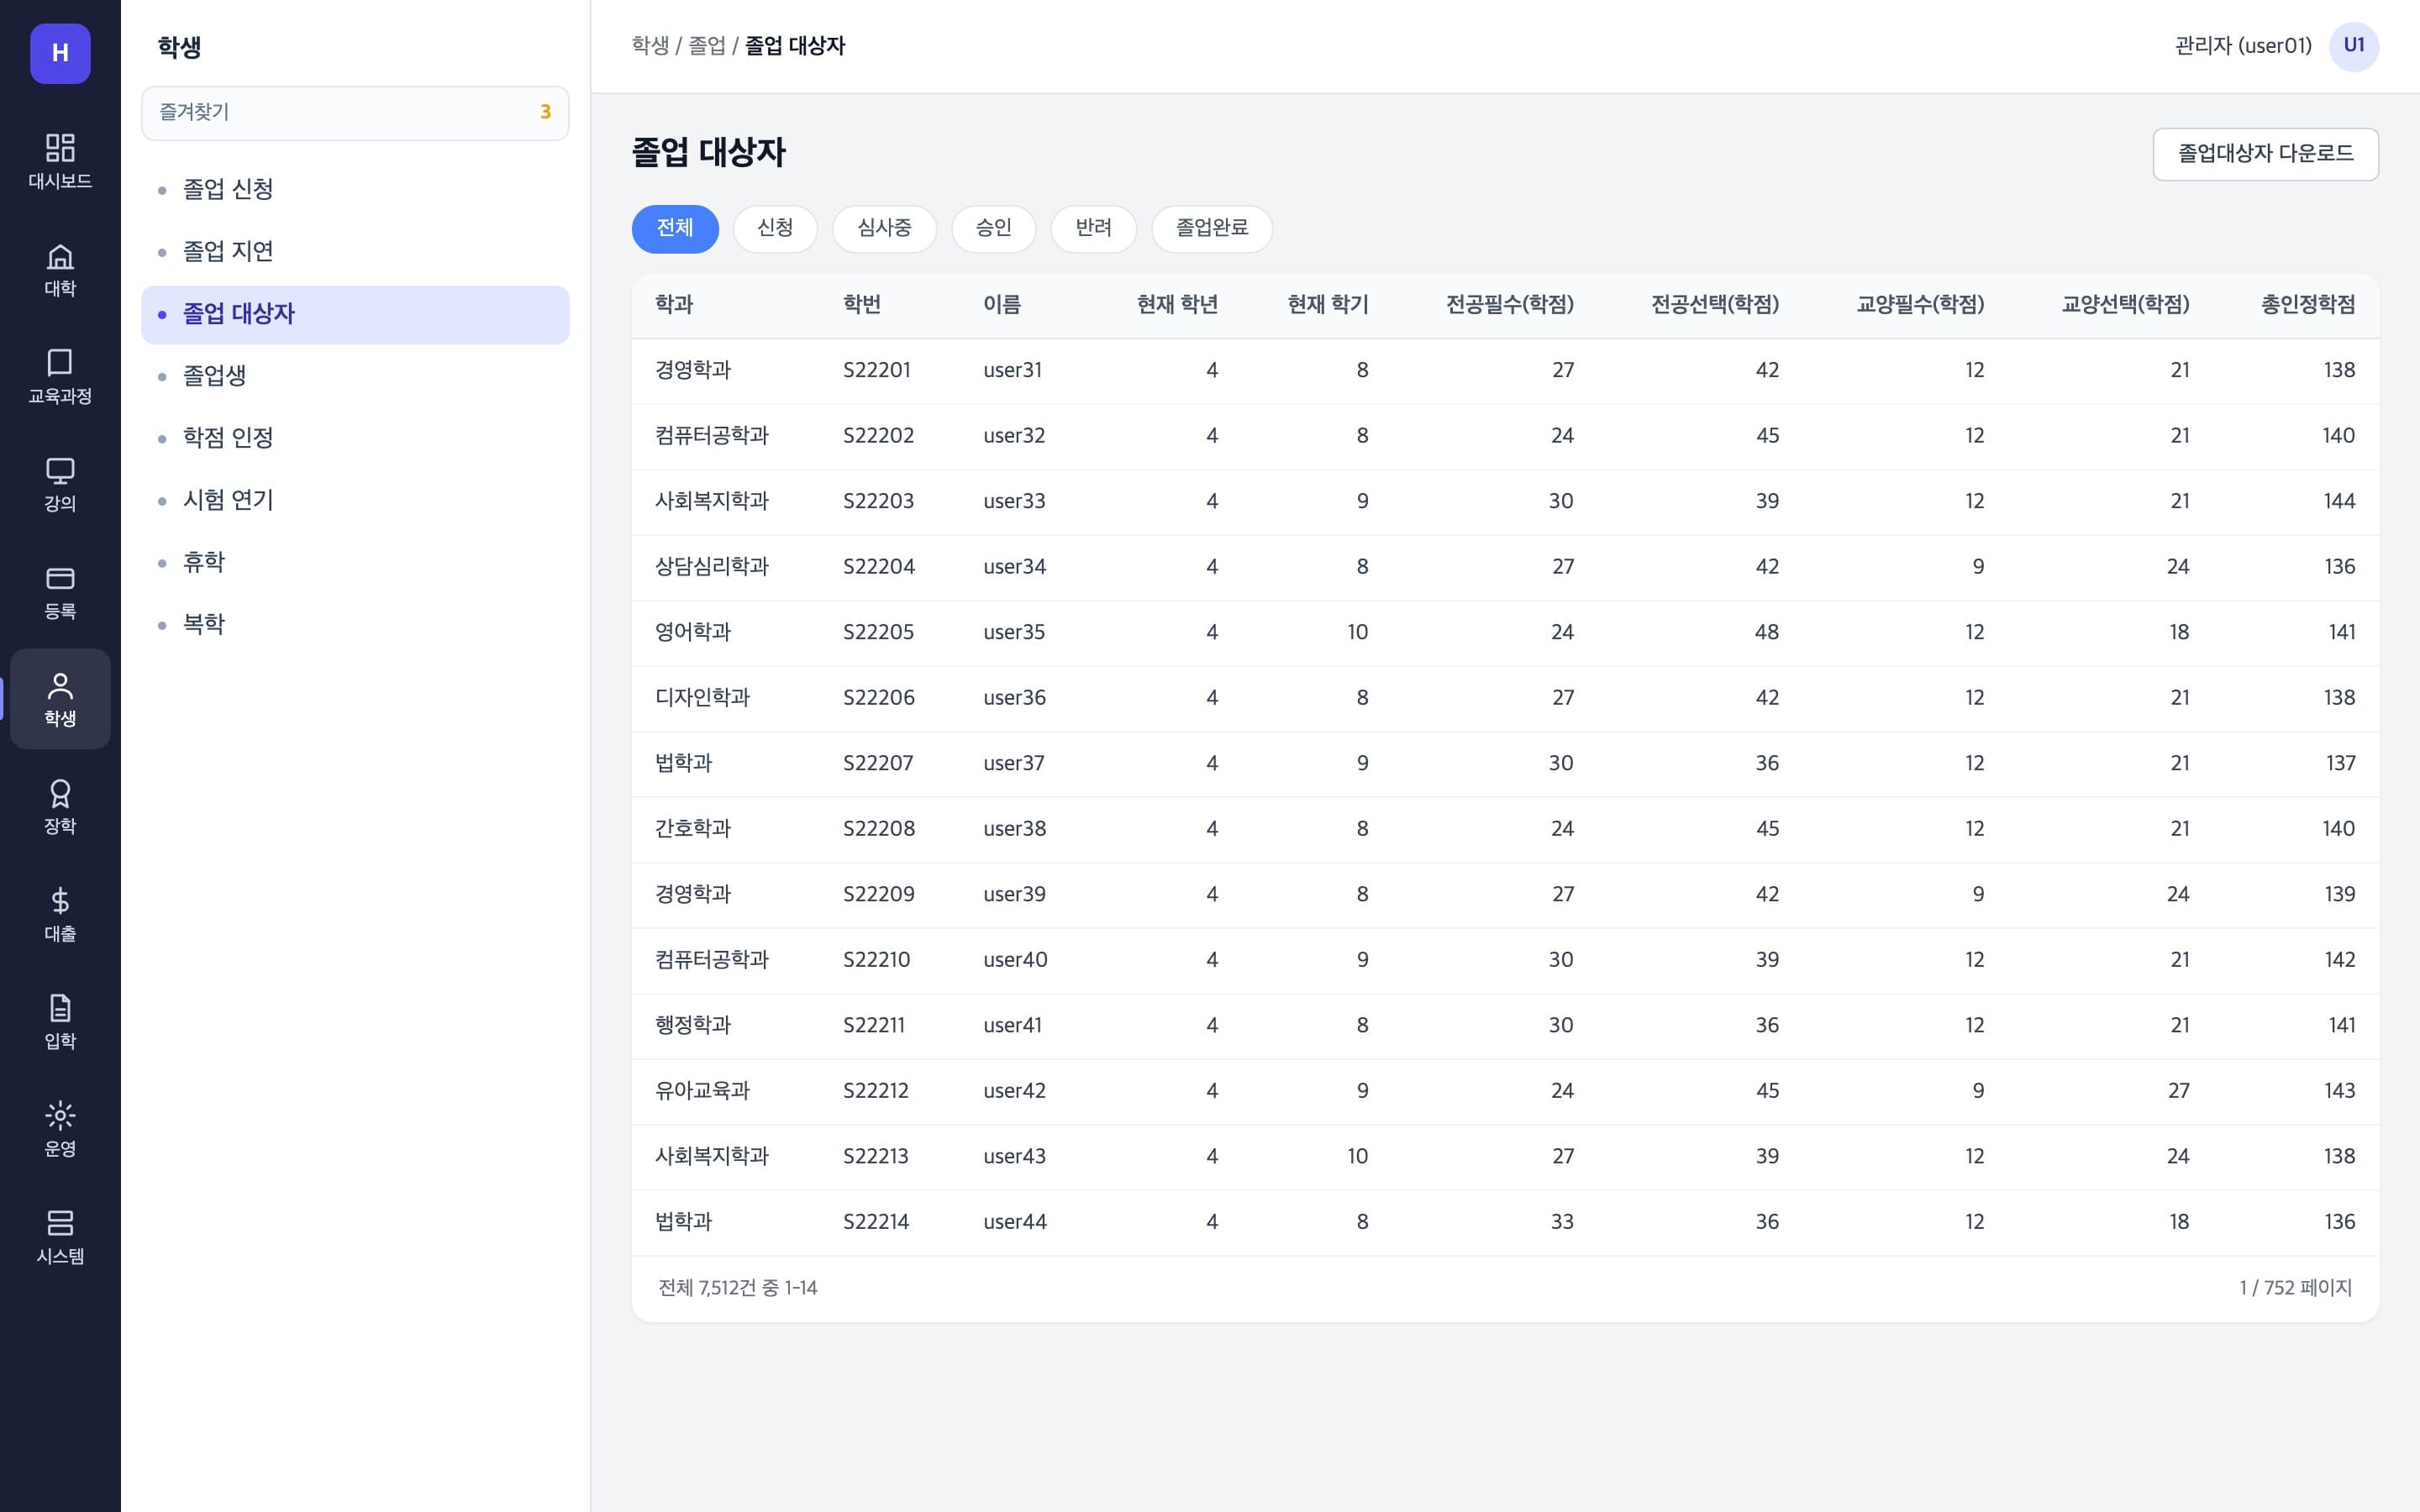Viewport: 2420px width, 1512px height.
Task: Select the user35 name cell
Action: (1014, 632)
